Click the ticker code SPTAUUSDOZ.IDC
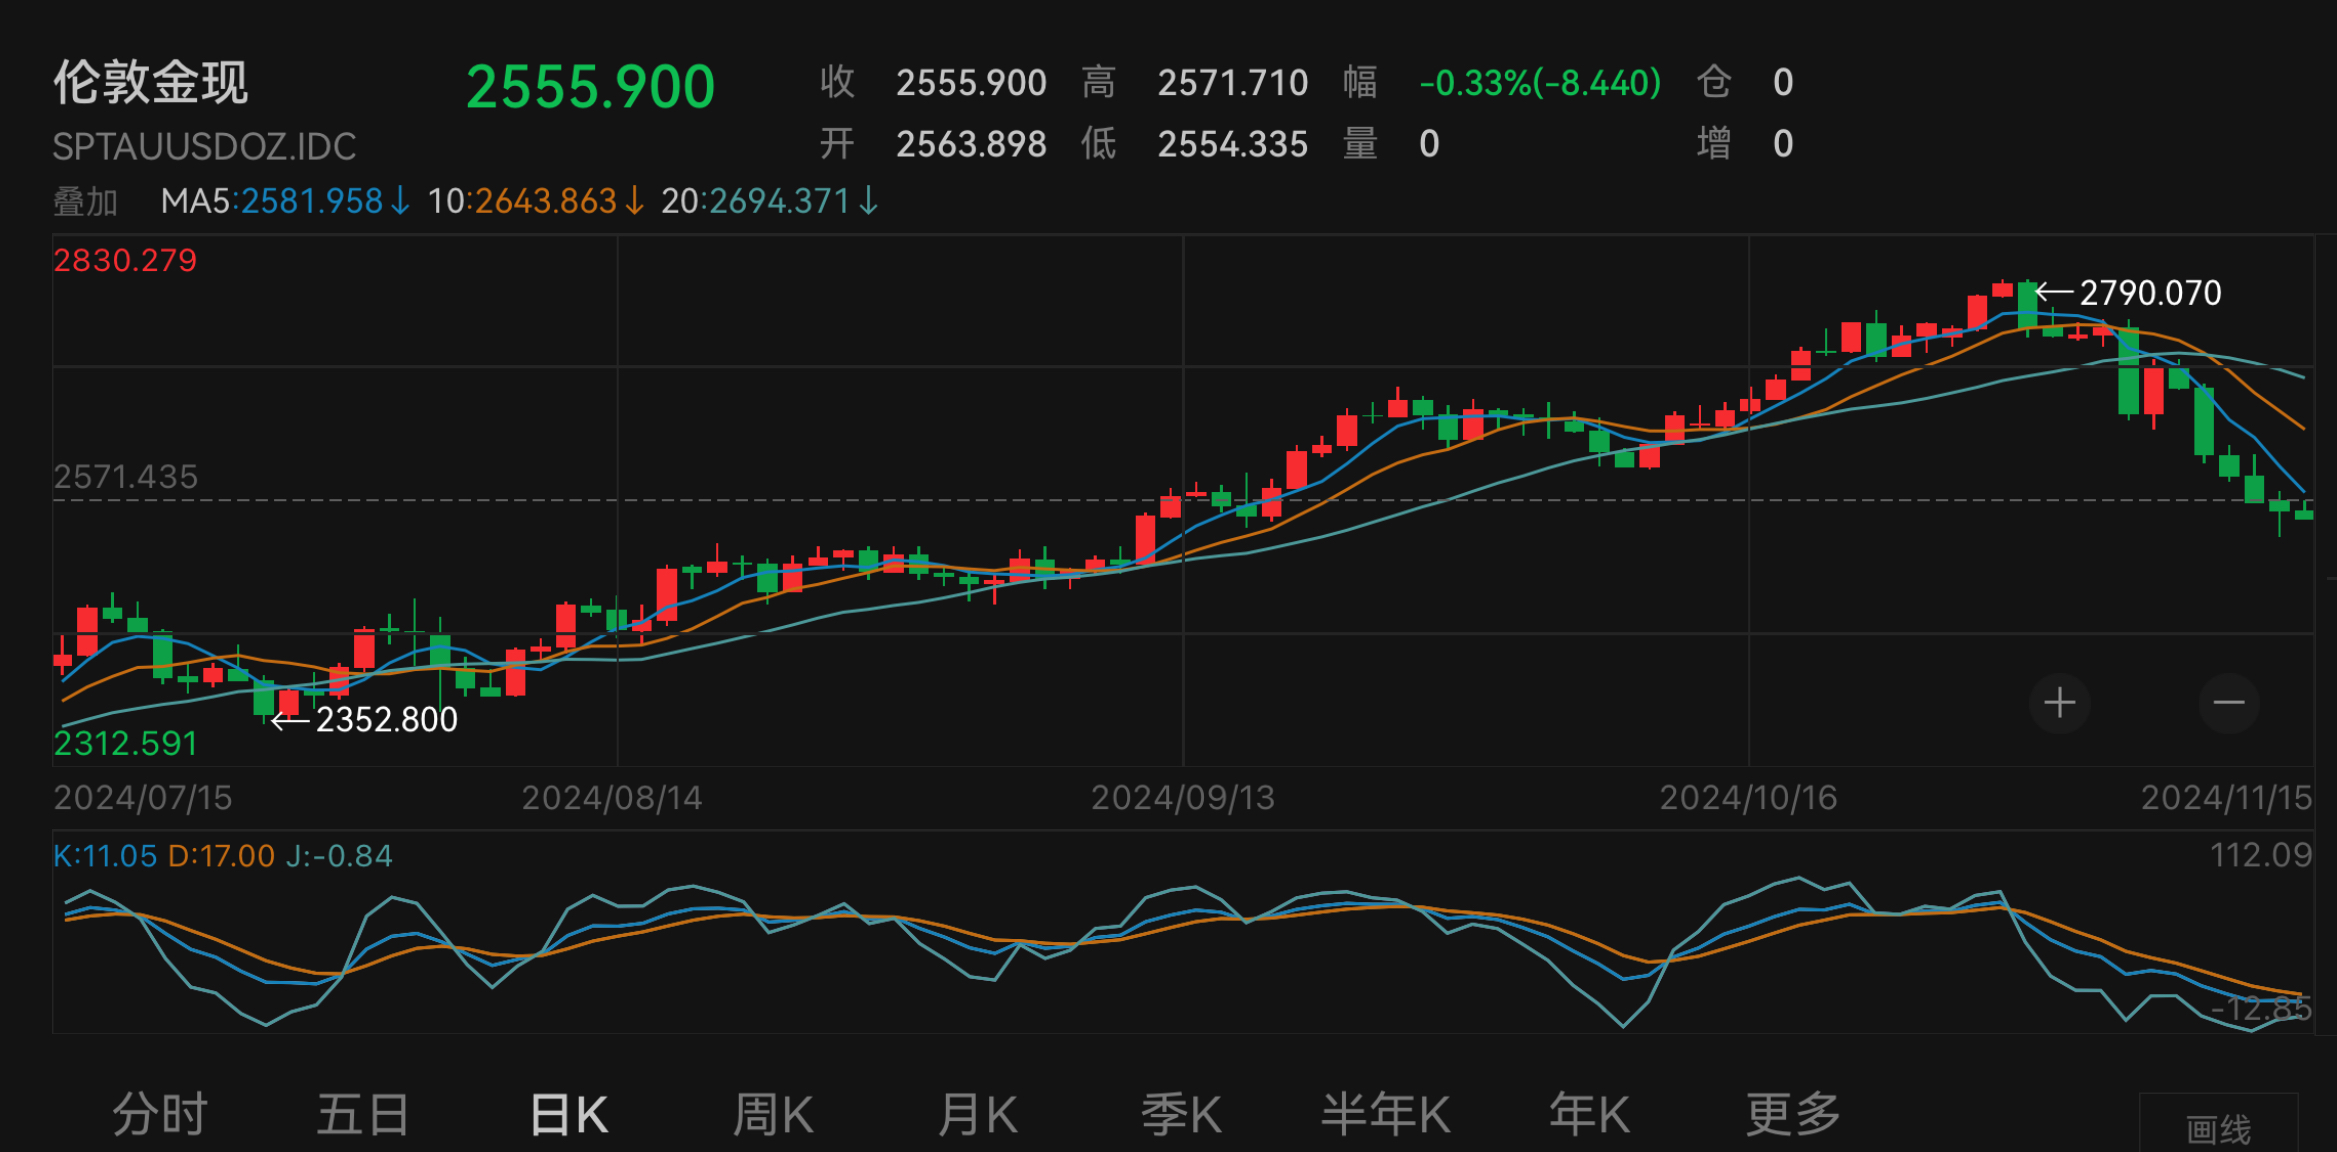This screenshot has height=1152, width=2337. click(205, 147)
